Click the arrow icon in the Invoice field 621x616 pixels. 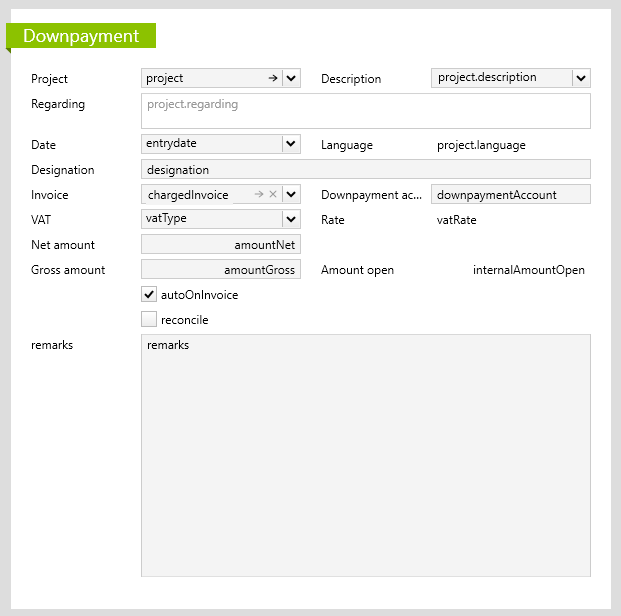tap(258, 194)
